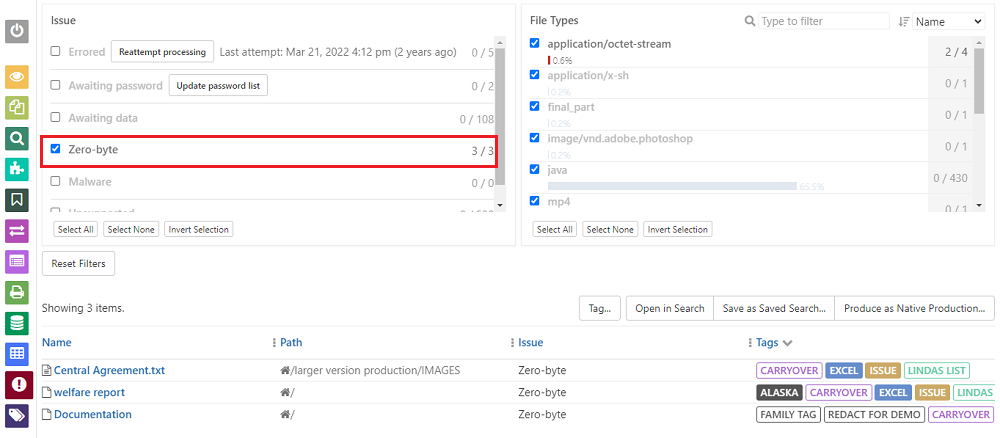The width and height of the screenshot is (1000, 438).
Task: Click the Name column menu dots
Action: point(275,343)
